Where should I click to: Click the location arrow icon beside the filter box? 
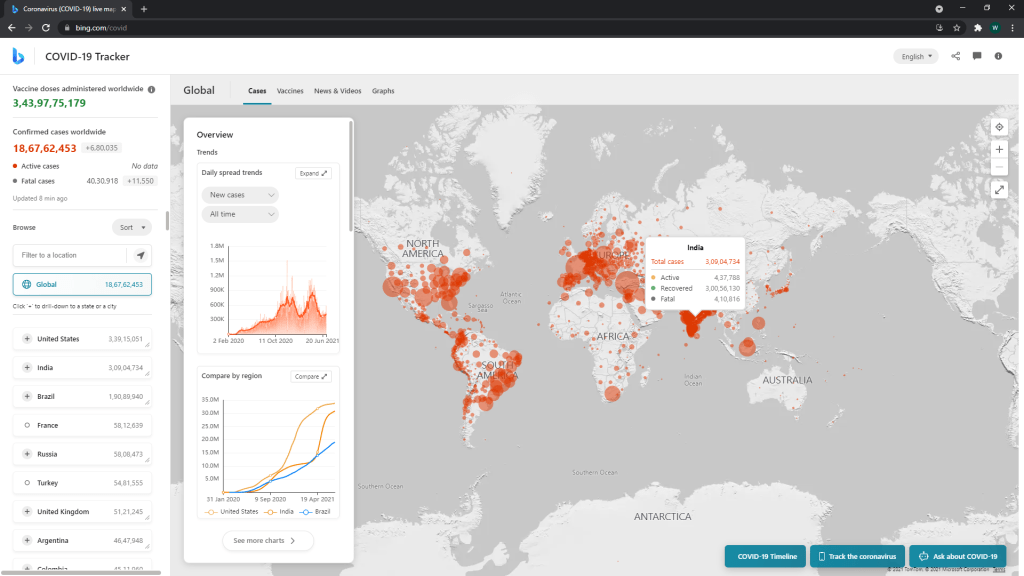tap(141, 255)
